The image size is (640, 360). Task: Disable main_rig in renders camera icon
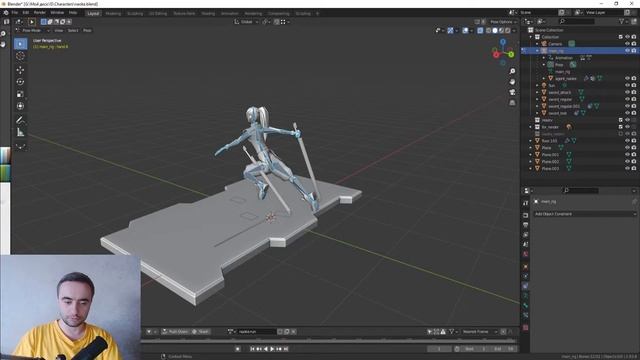click(634, 51)
